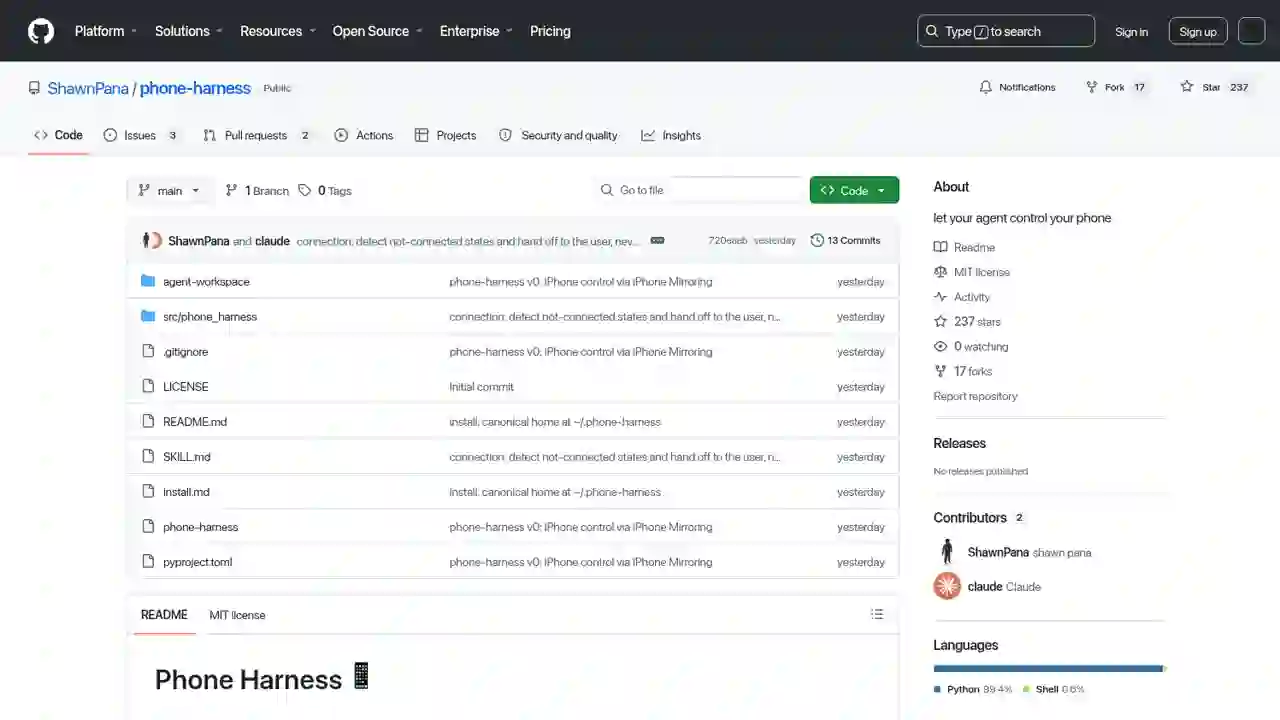Open the Pricing menu item

coord(550,31)
